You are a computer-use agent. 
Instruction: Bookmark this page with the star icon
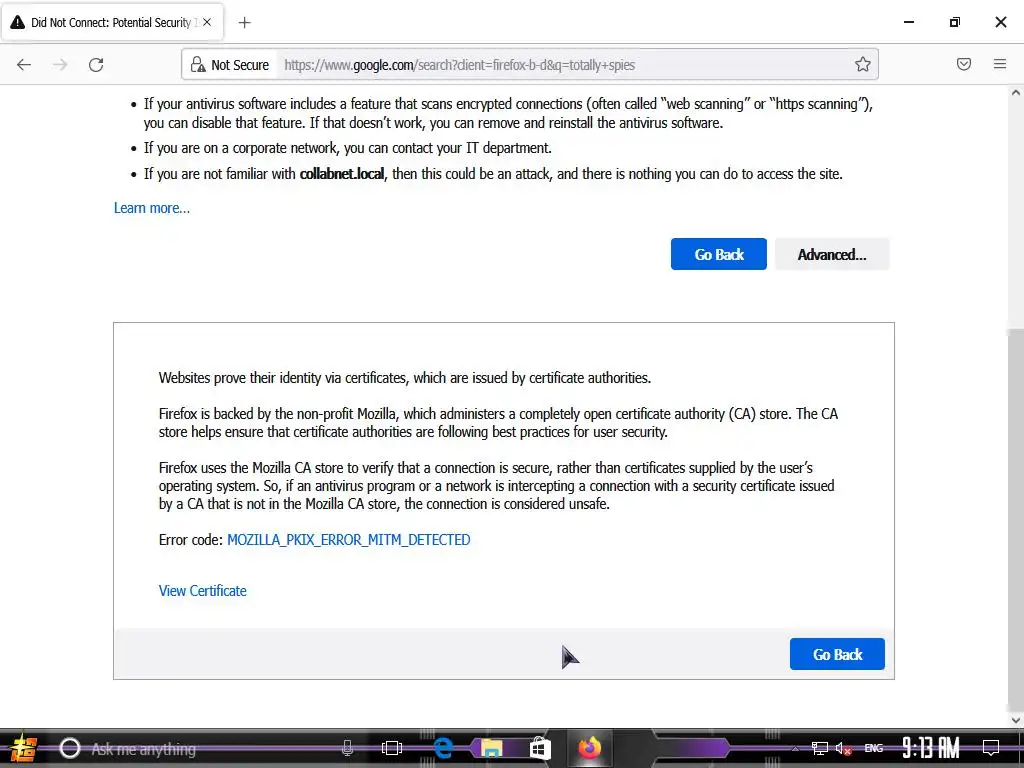pos(863,64)
